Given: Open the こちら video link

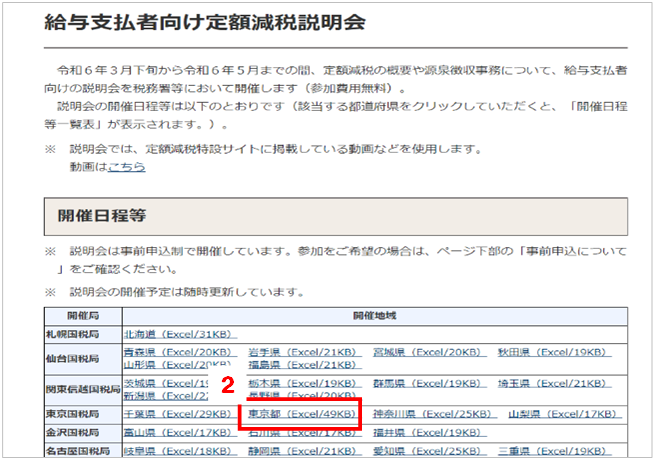Looking at the screenshot, I should click(x=126, y=167).
